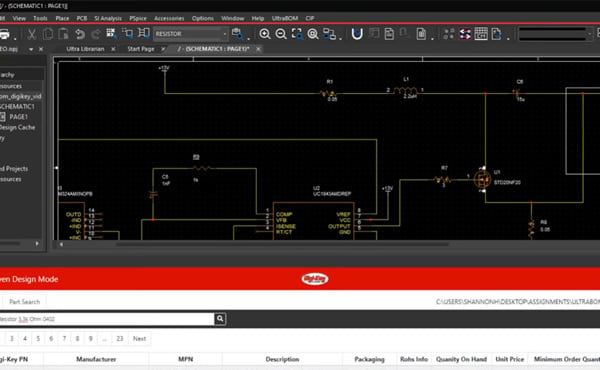Viewport: 600px width, 370px height.
Task: Click the briefcase search part icon
Action: [238, 34]
